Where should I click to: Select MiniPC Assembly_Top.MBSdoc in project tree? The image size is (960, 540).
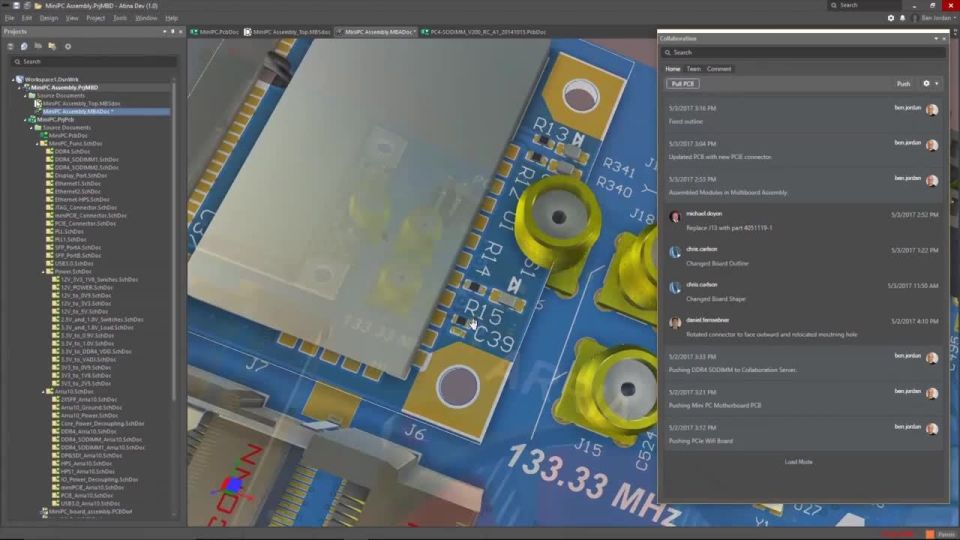click(x=81, y=104)
